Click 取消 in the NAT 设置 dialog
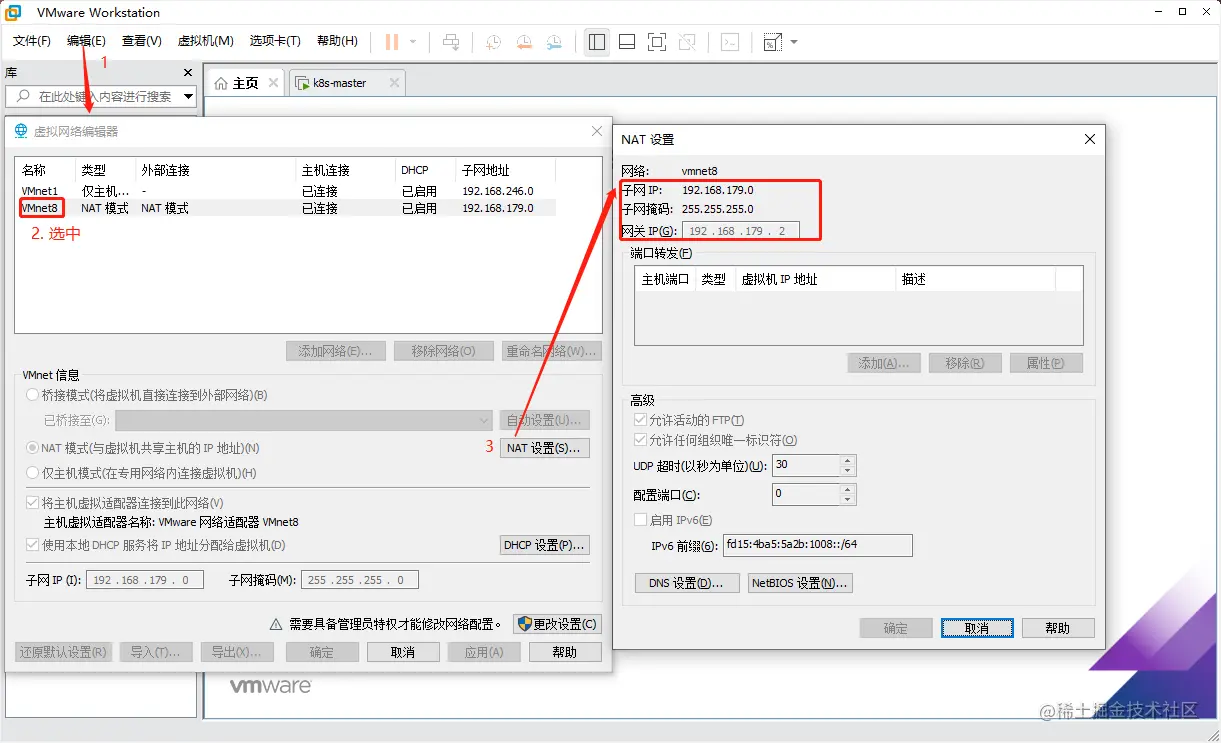Image resolution: width=1221 pixels, height=743 pixels. [x=977, y=628]
